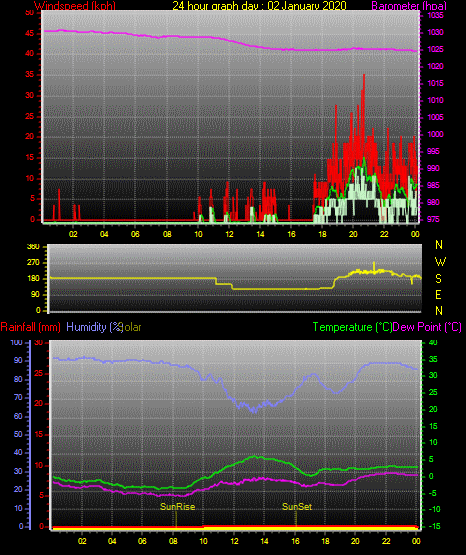Click the 45 windspeed scale value
Screen dimensions: 466x555
[30, 34]
